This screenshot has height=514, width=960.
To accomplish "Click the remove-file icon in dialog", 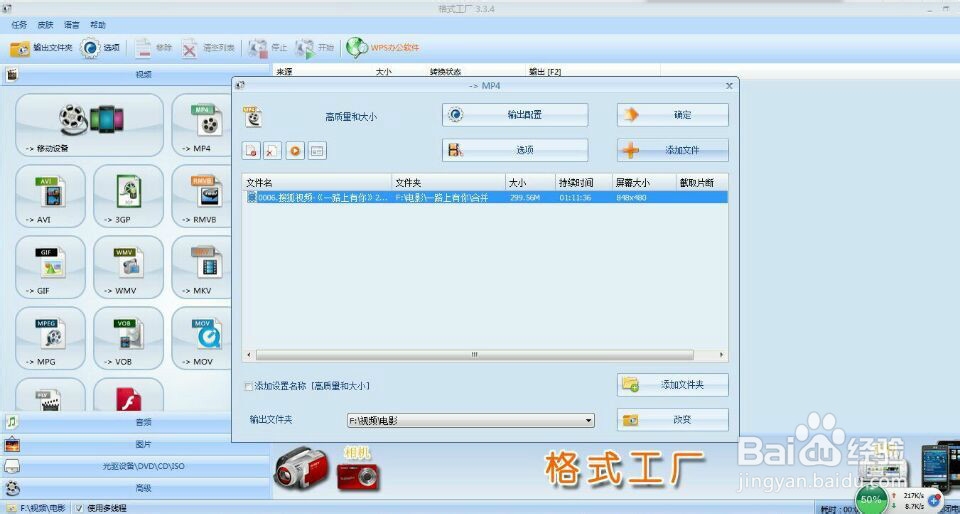I will (252, 151).
